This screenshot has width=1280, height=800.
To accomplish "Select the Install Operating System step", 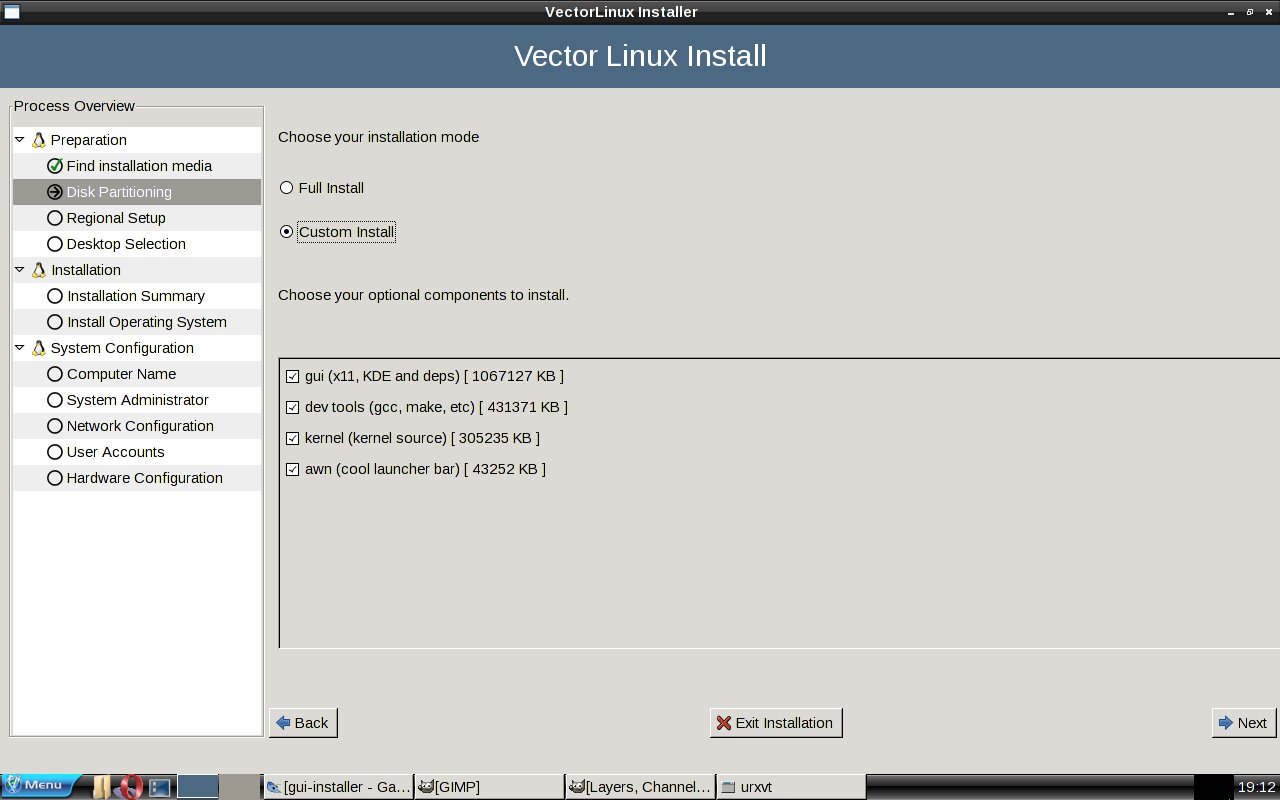I will click(137, 322).
